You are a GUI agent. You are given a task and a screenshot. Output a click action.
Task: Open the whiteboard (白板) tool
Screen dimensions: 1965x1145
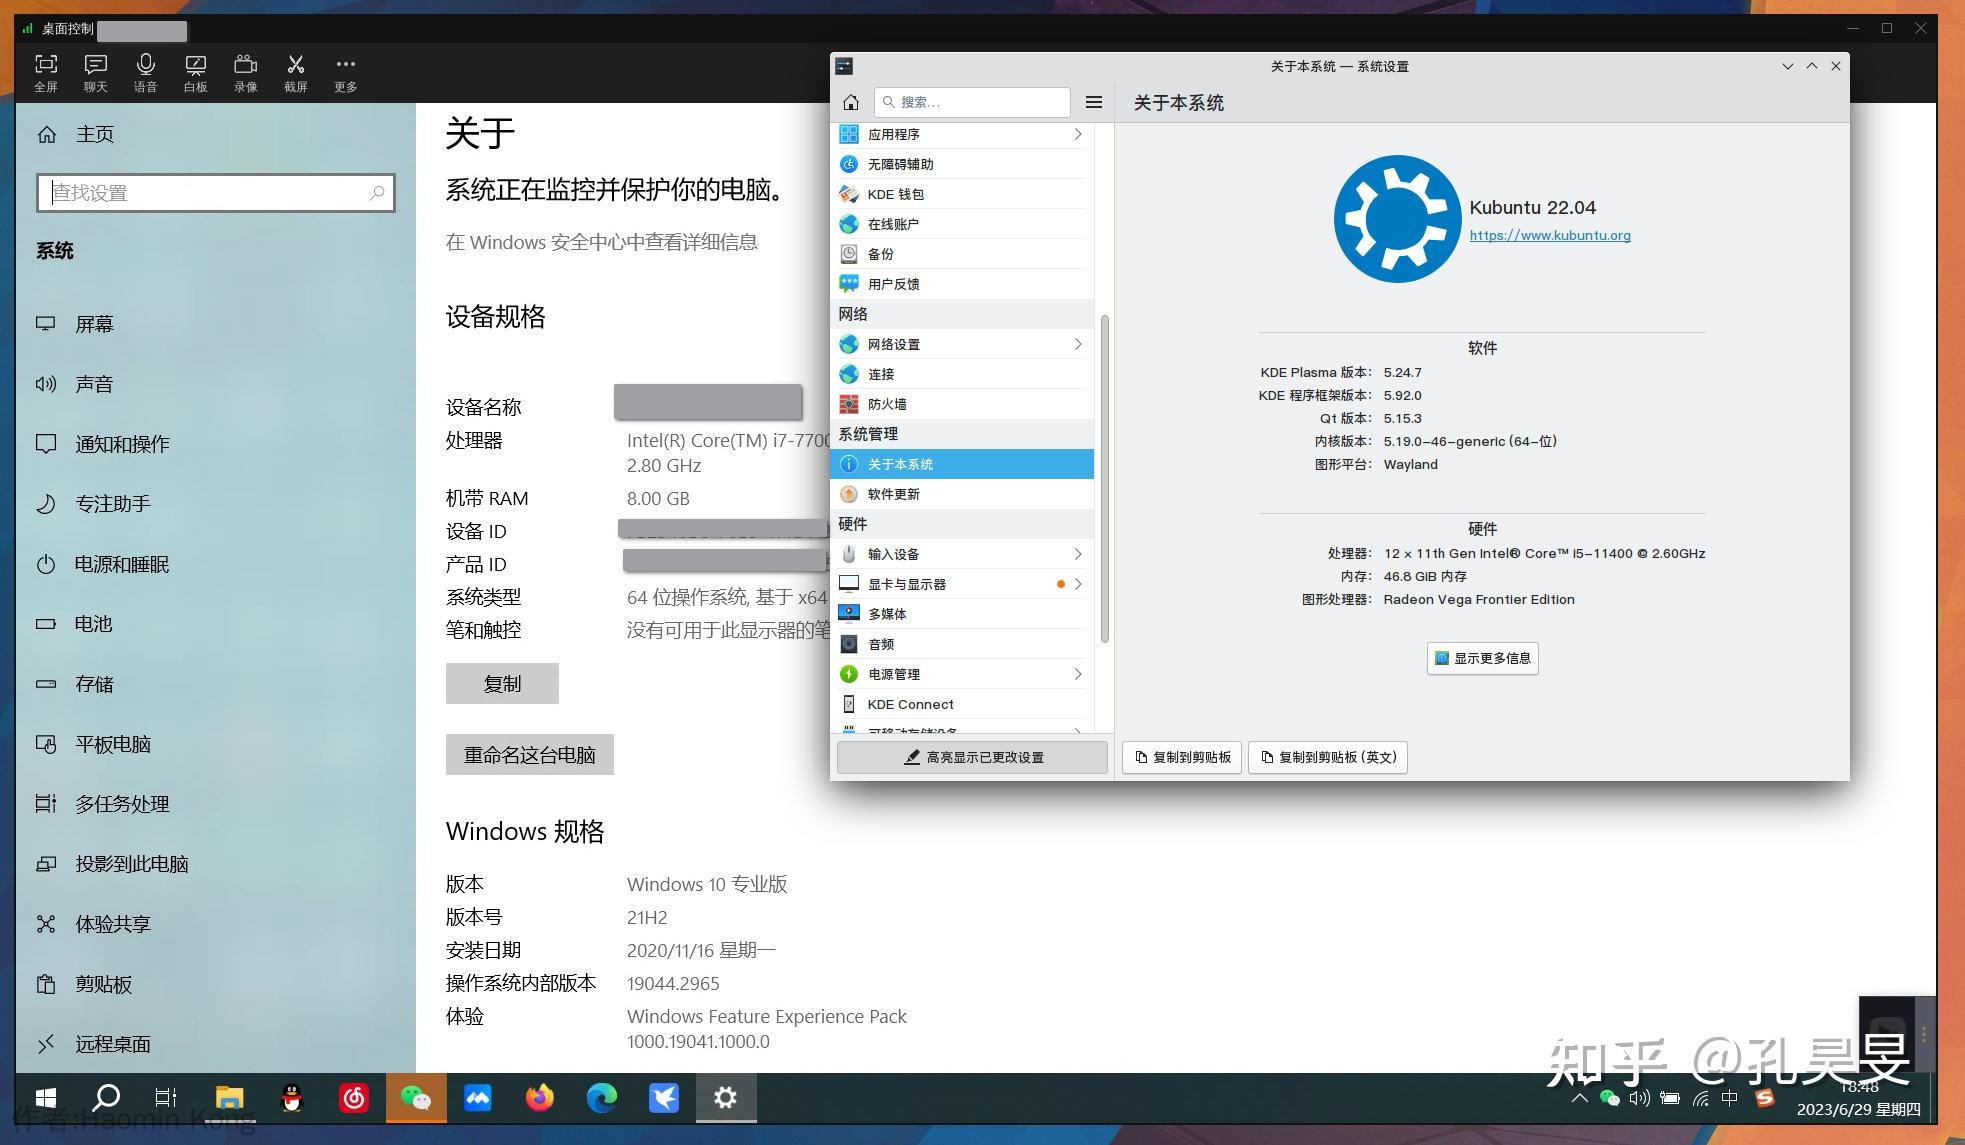[196, 73]
